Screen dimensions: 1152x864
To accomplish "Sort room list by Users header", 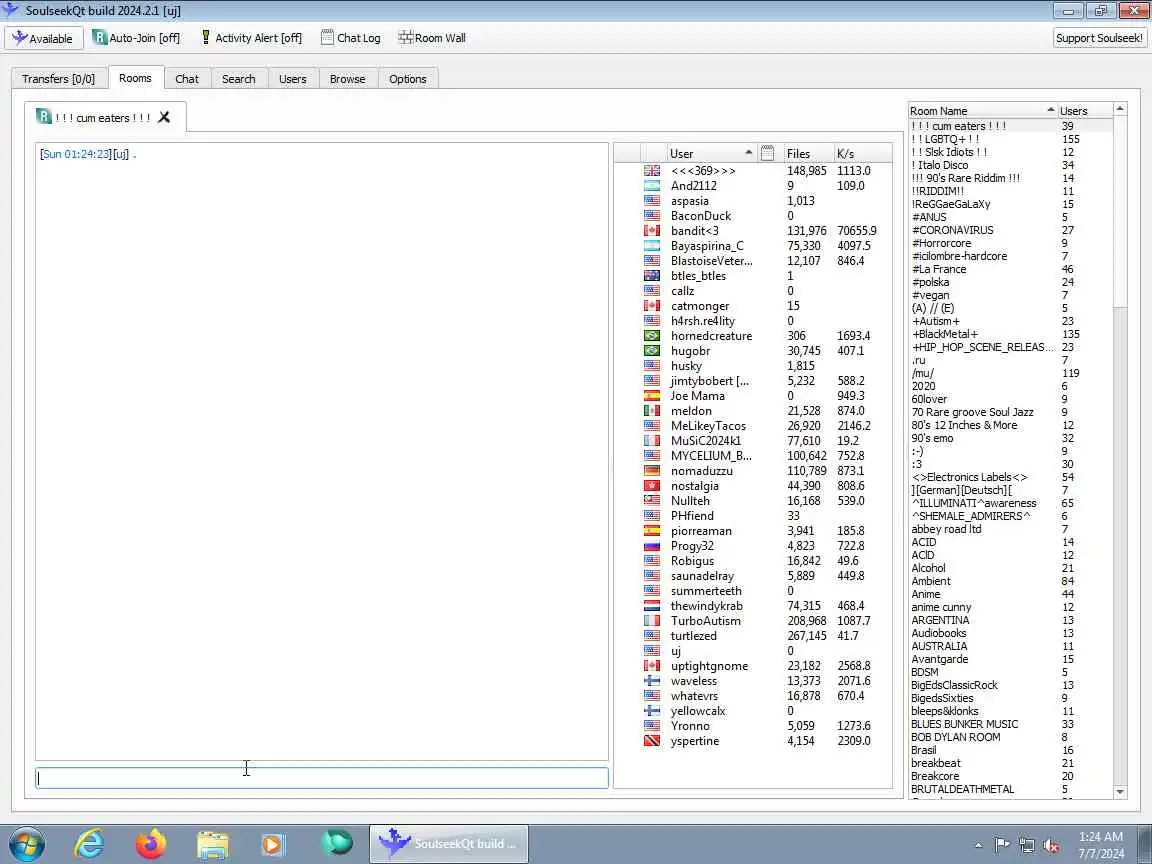I will tap(1084, 111).
